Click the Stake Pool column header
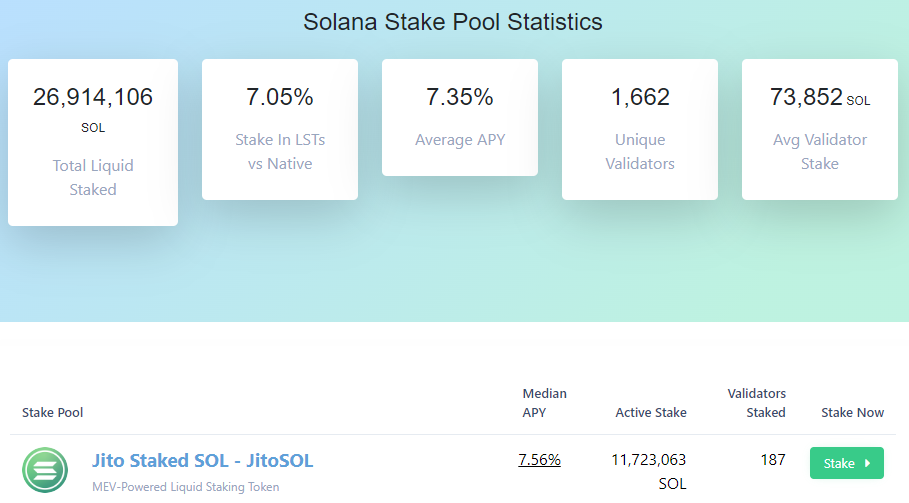 (x=53, y=413)
